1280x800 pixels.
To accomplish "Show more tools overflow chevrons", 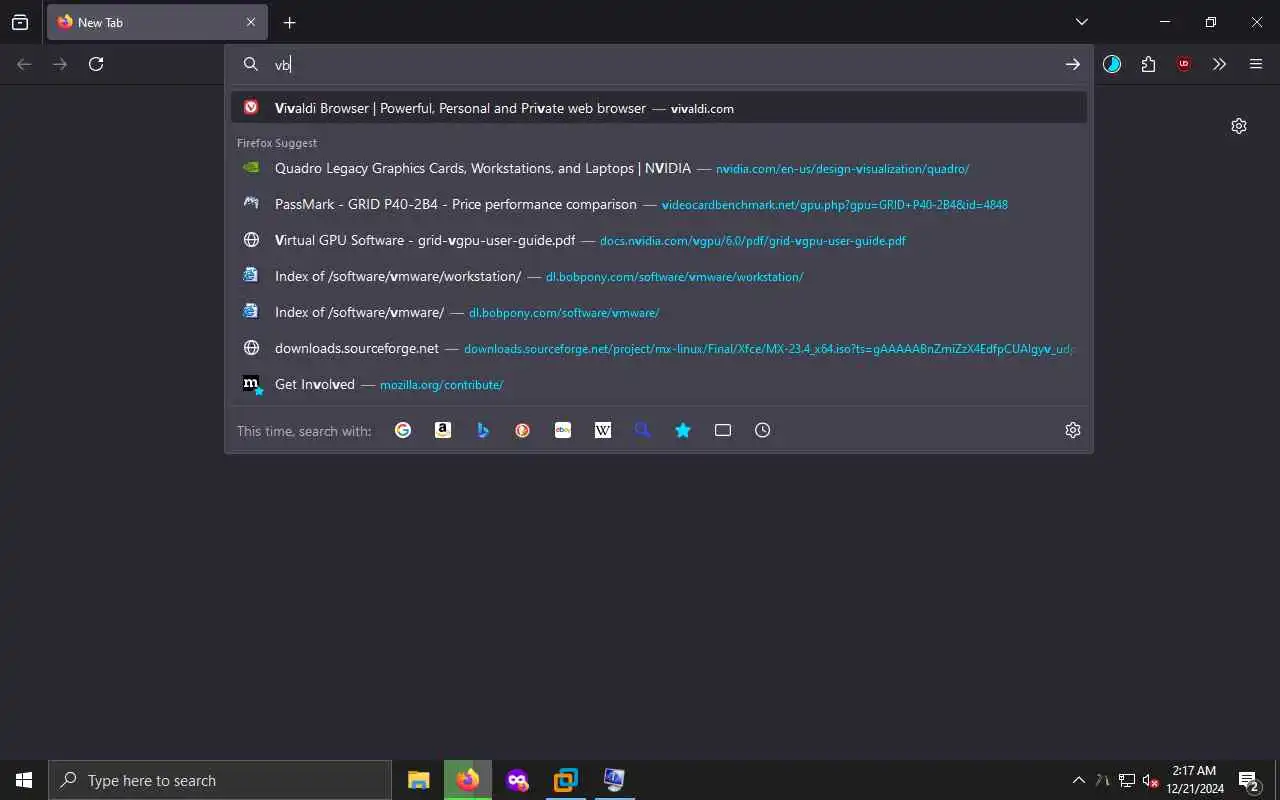I will (x=1219, y=64).
